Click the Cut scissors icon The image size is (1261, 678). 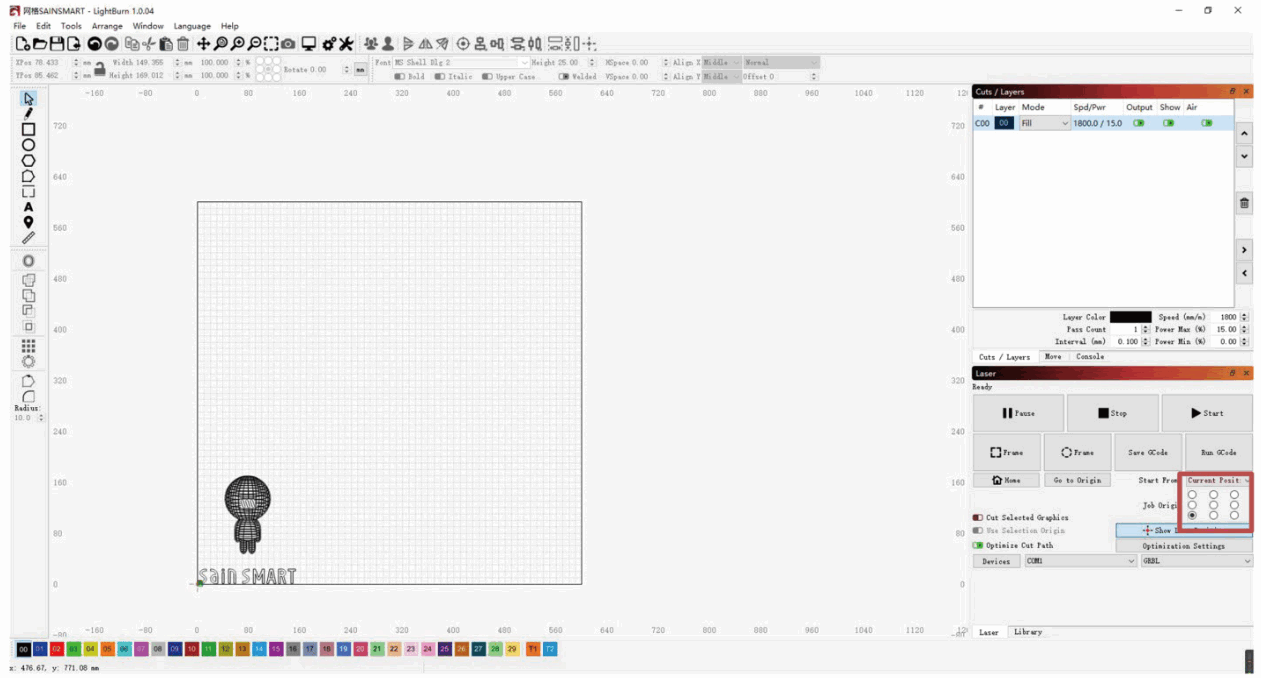tap(149, 44)
